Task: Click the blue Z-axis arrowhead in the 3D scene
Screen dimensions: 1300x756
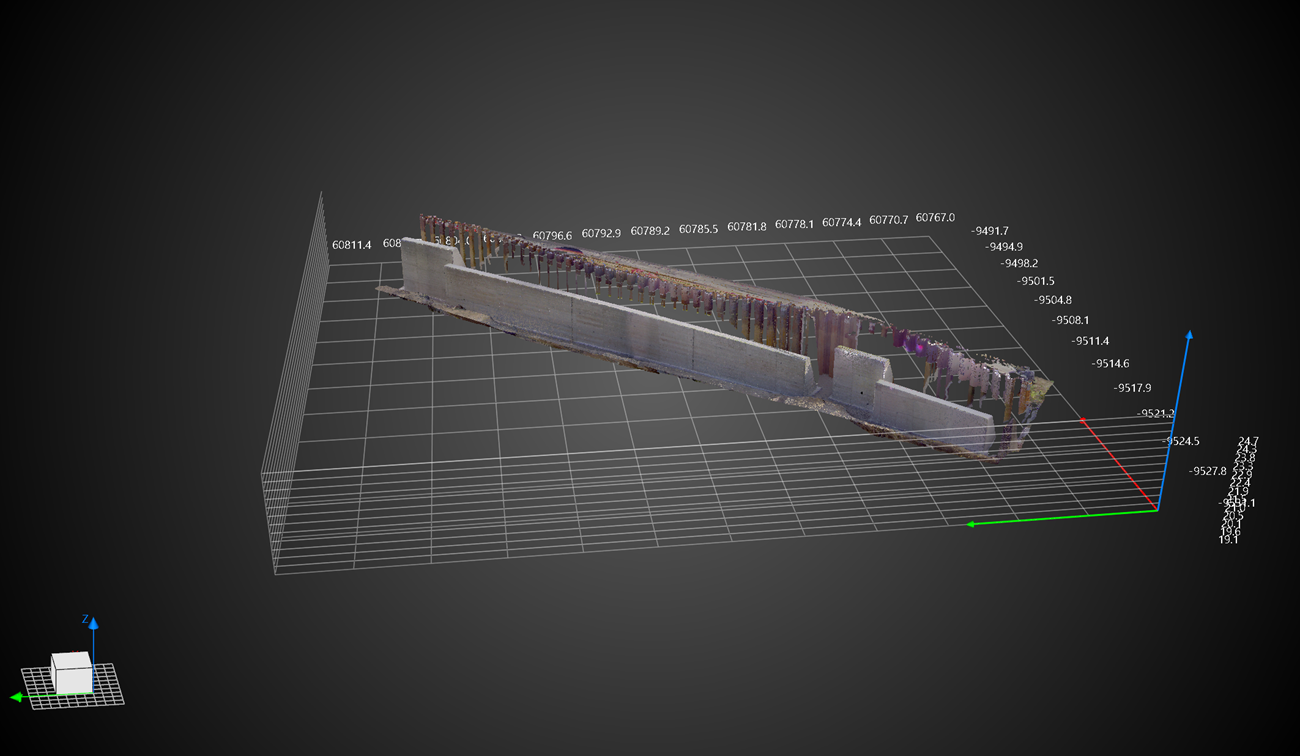Action: point(1188,336)
